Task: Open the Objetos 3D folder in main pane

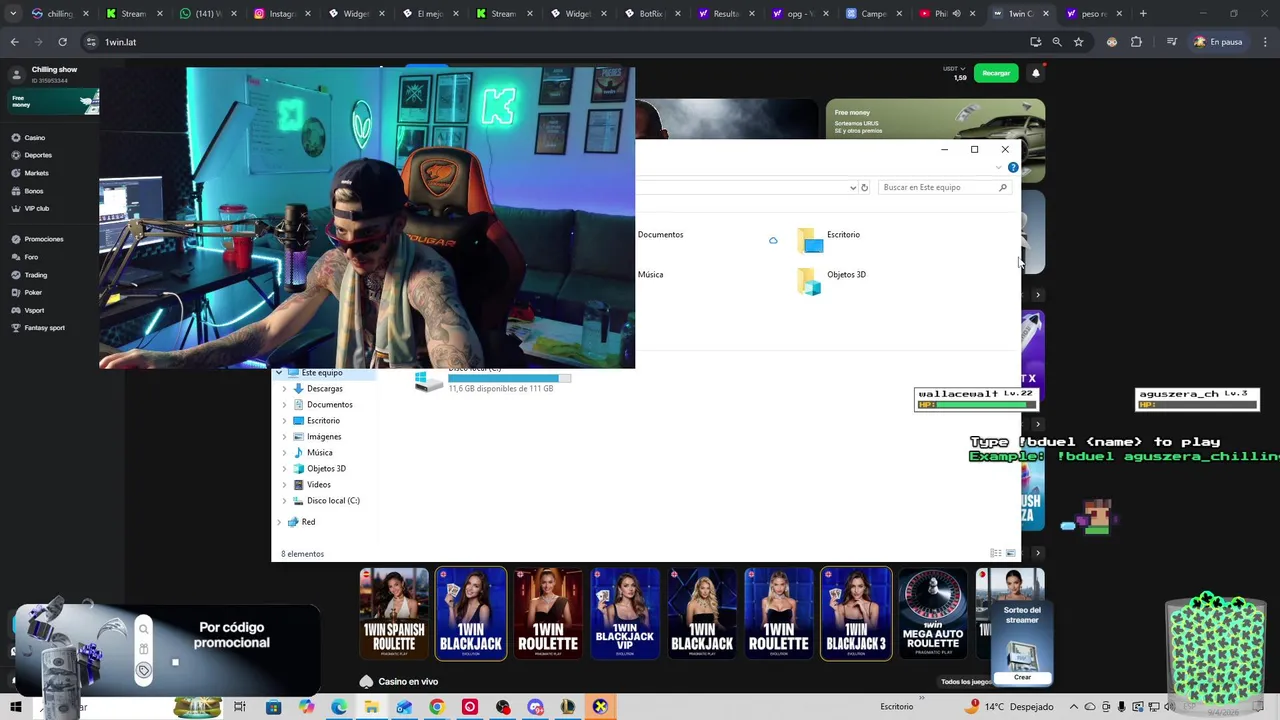Action: pos(831,280)
